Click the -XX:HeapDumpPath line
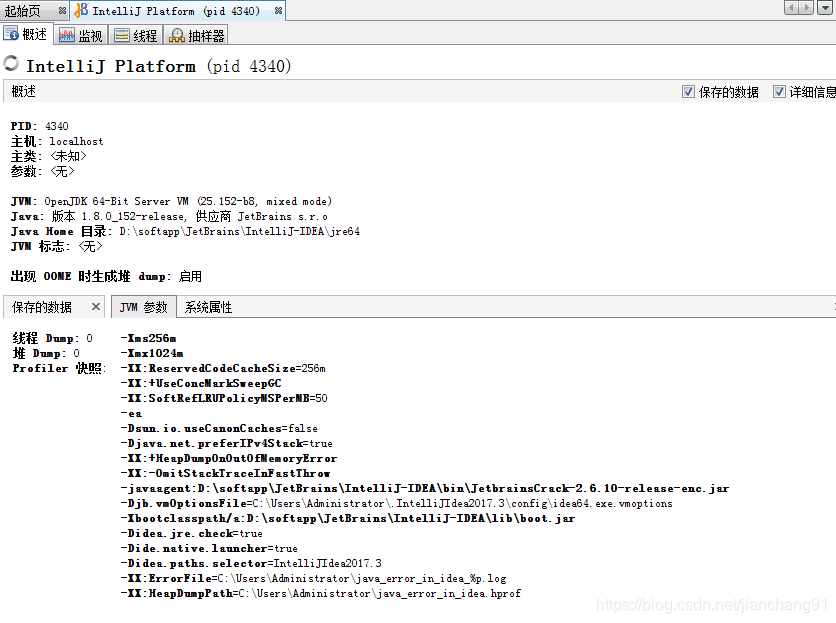836x623 pixels. click(x=320, y=593)
